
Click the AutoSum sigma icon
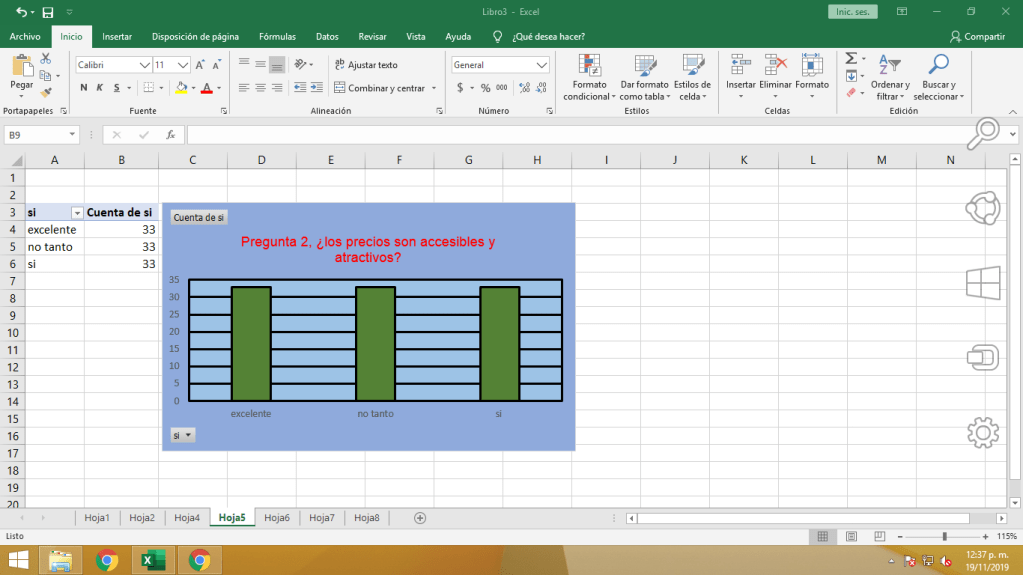tap(851, 59)
